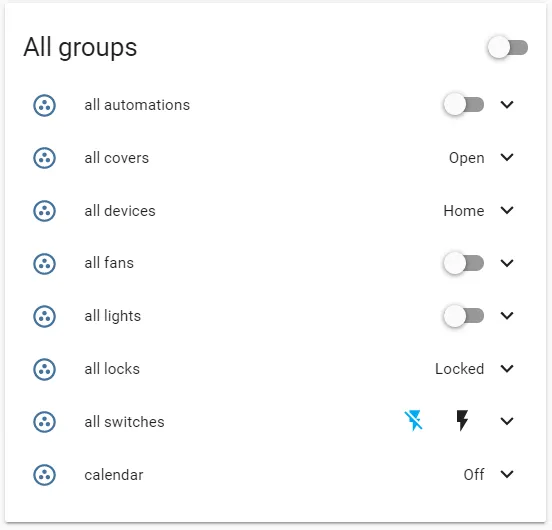Screen dimensions: 552x530
Task: Toggle the all lights switch
Action: (x=464, y=316)
